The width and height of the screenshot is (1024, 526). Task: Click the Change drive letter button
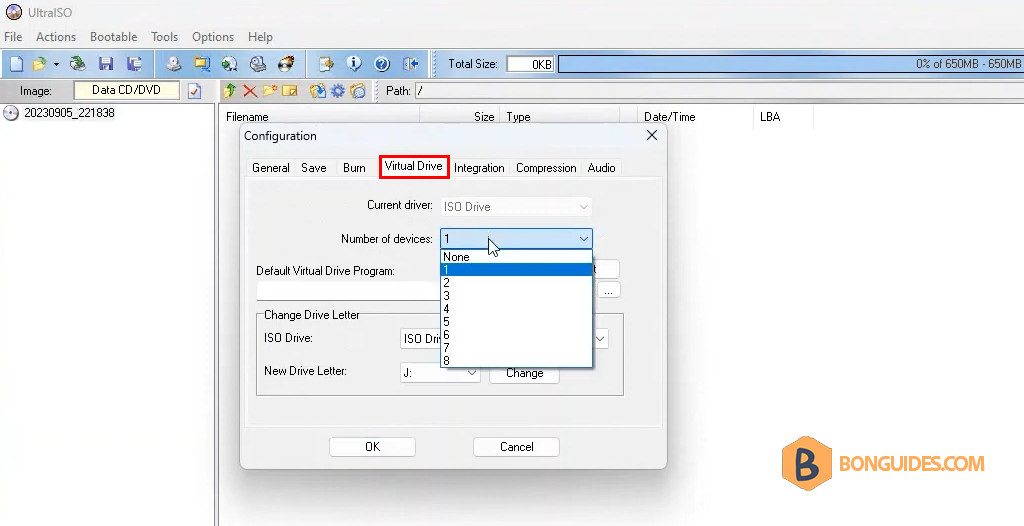point(524,373)
